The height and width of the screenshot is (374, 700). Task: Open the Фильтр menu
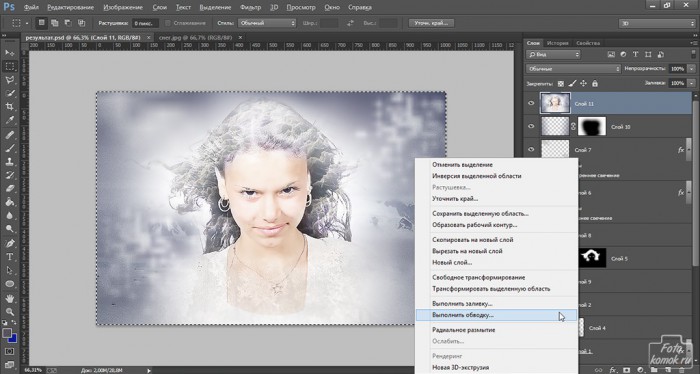coord(250,7)
